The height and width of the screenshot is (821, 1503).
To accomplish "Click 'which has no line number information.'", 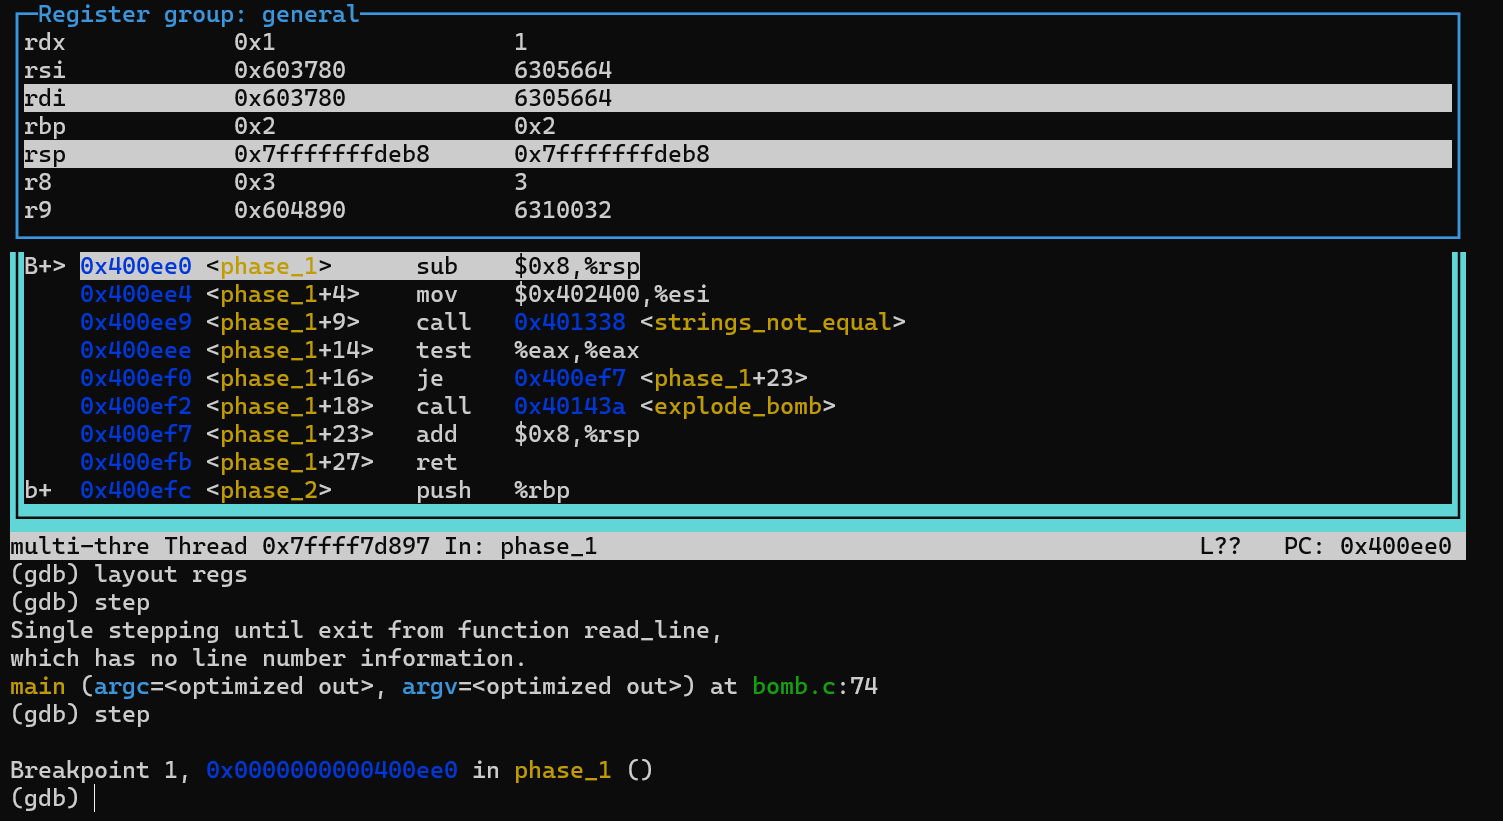I will point(269,658).
